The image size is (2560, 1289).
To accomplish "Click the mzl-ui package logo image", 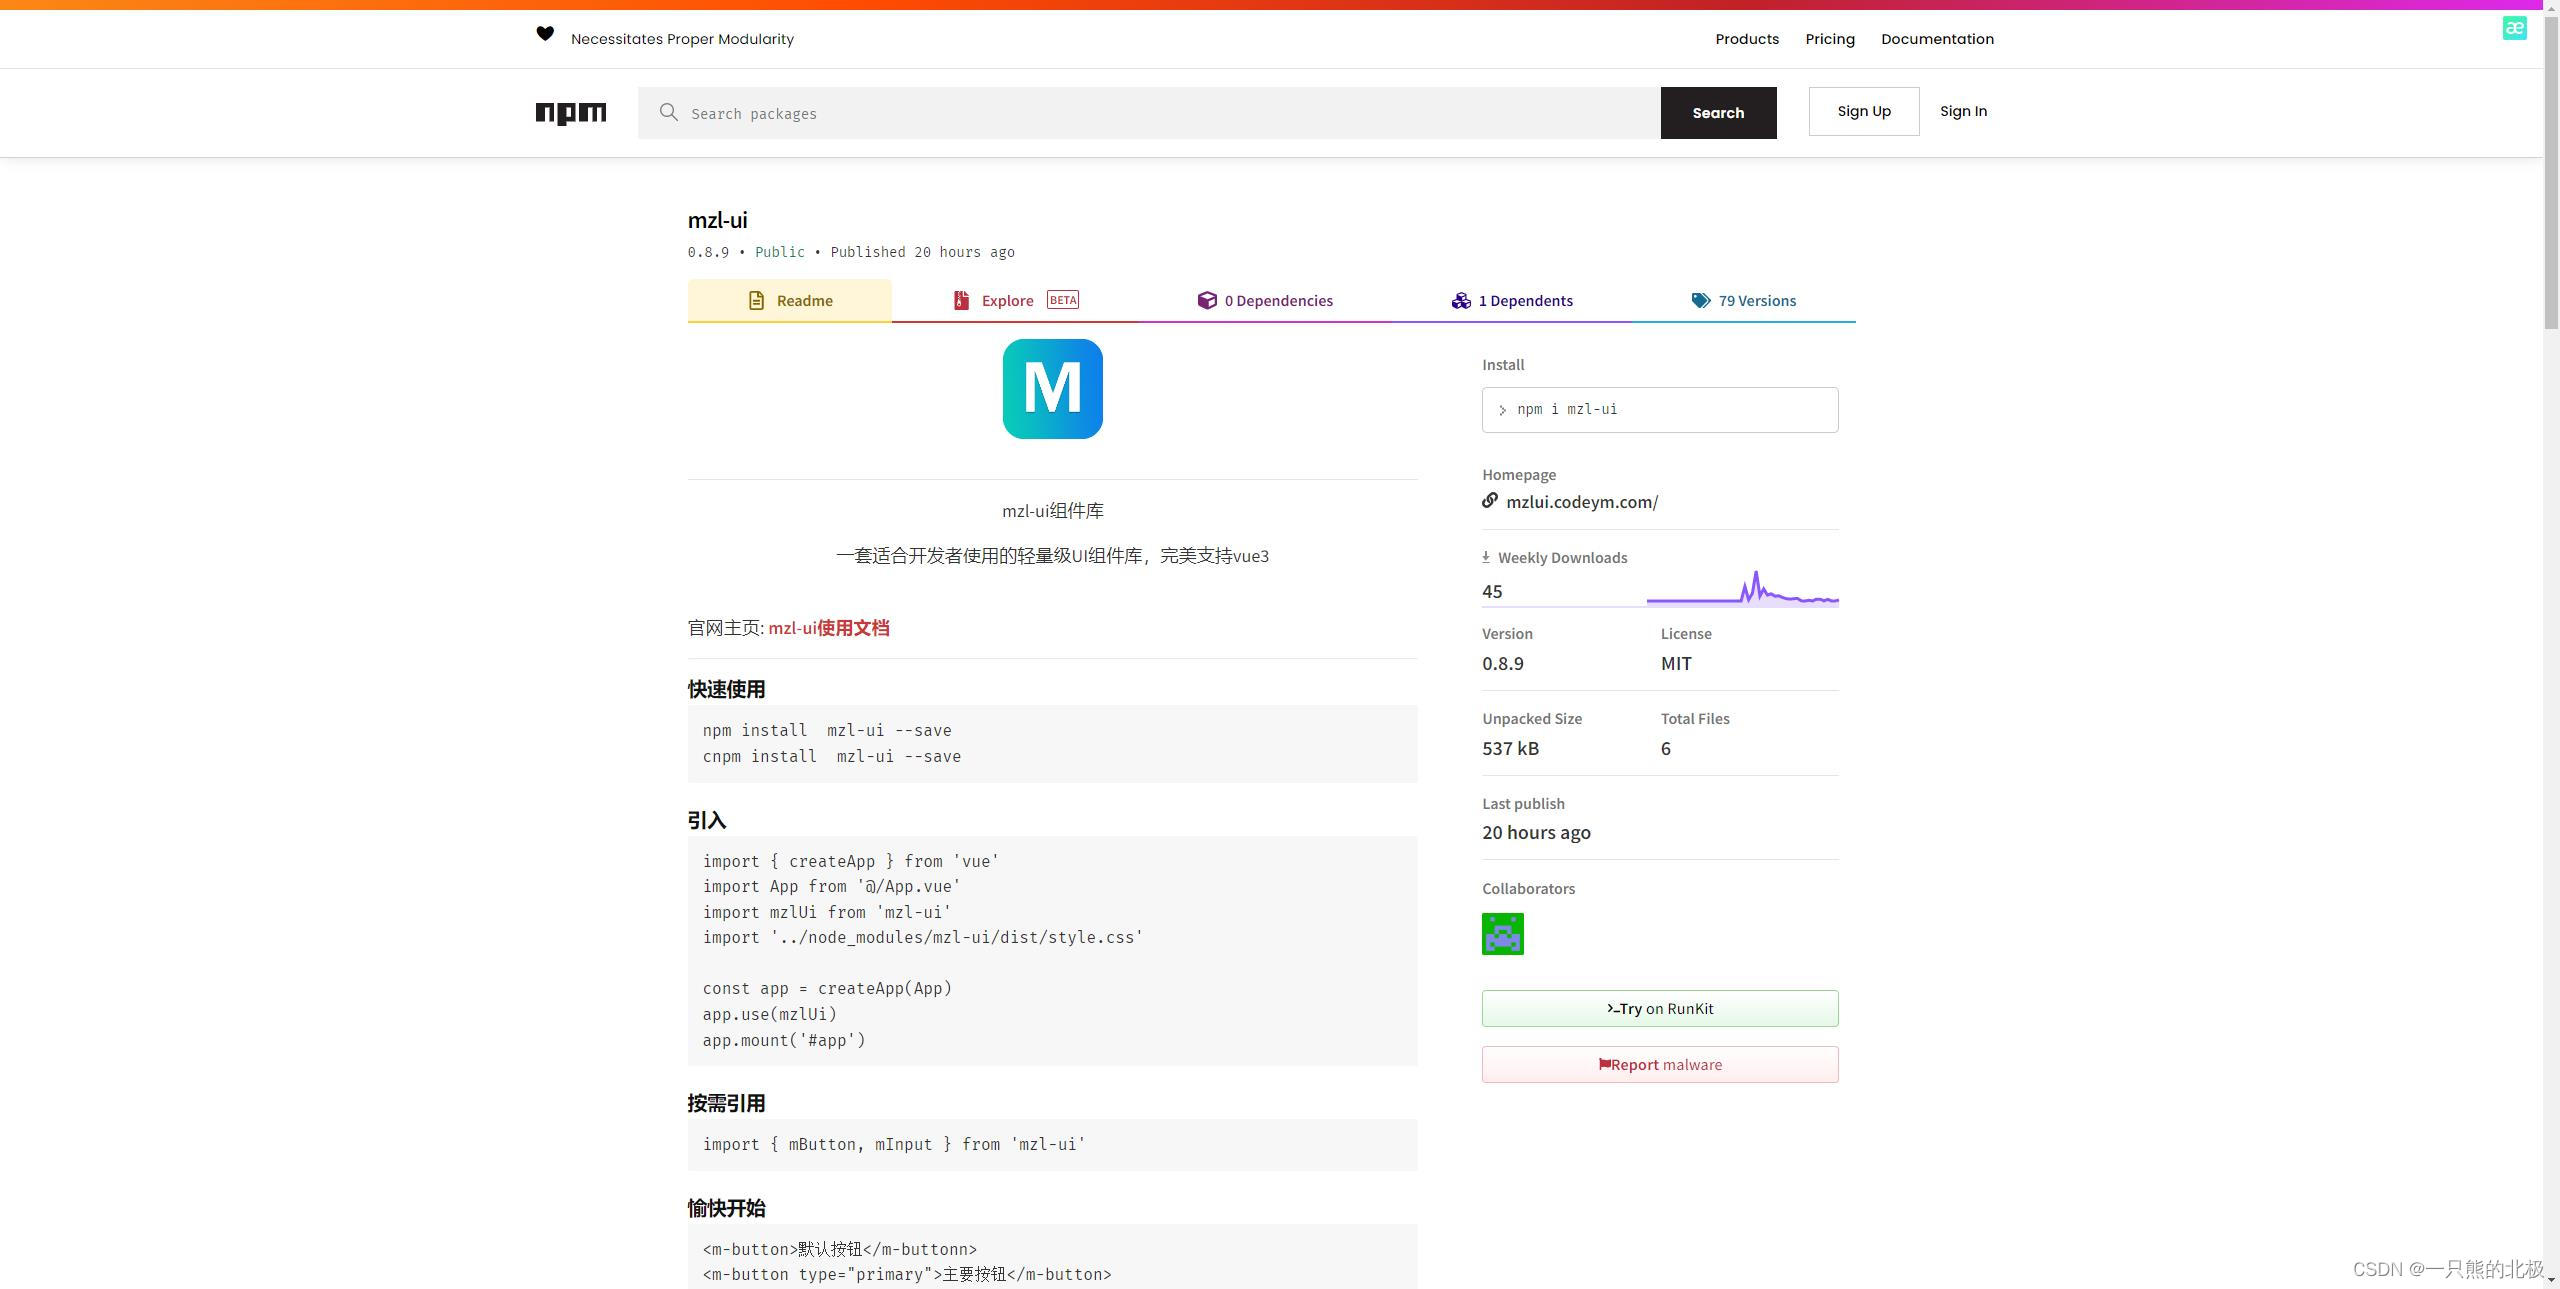I will click(x=1051, y=388).
